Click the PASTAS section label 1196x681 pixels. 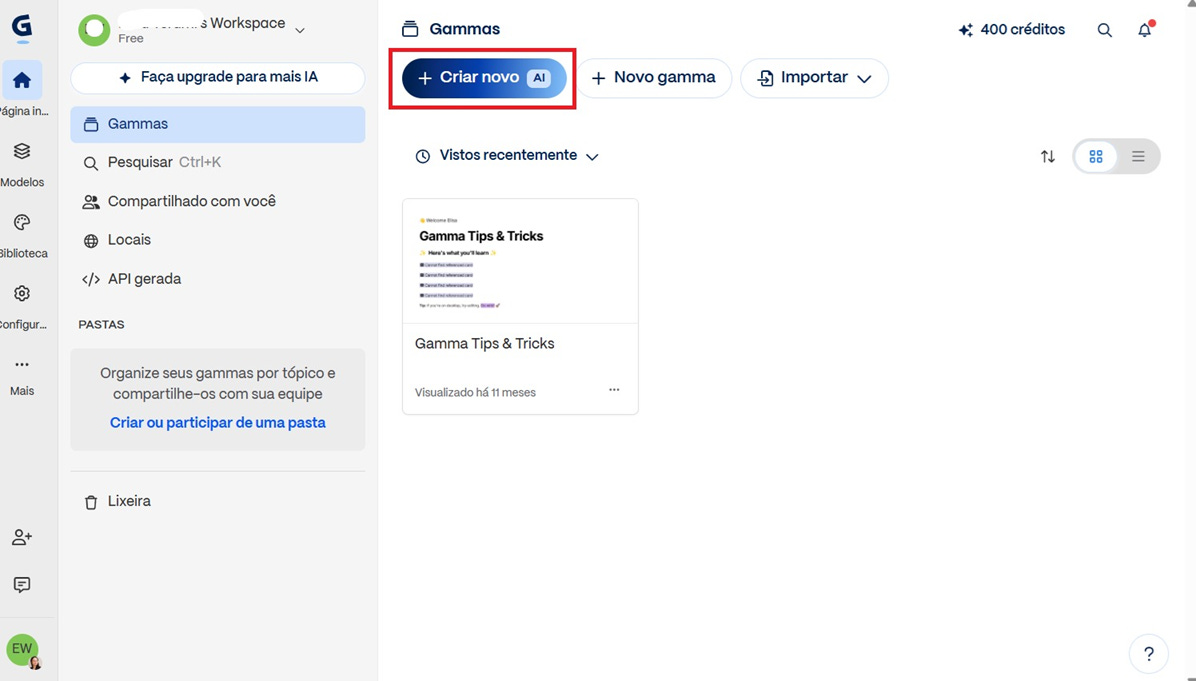pyautogui.click(x=101, y=325)
